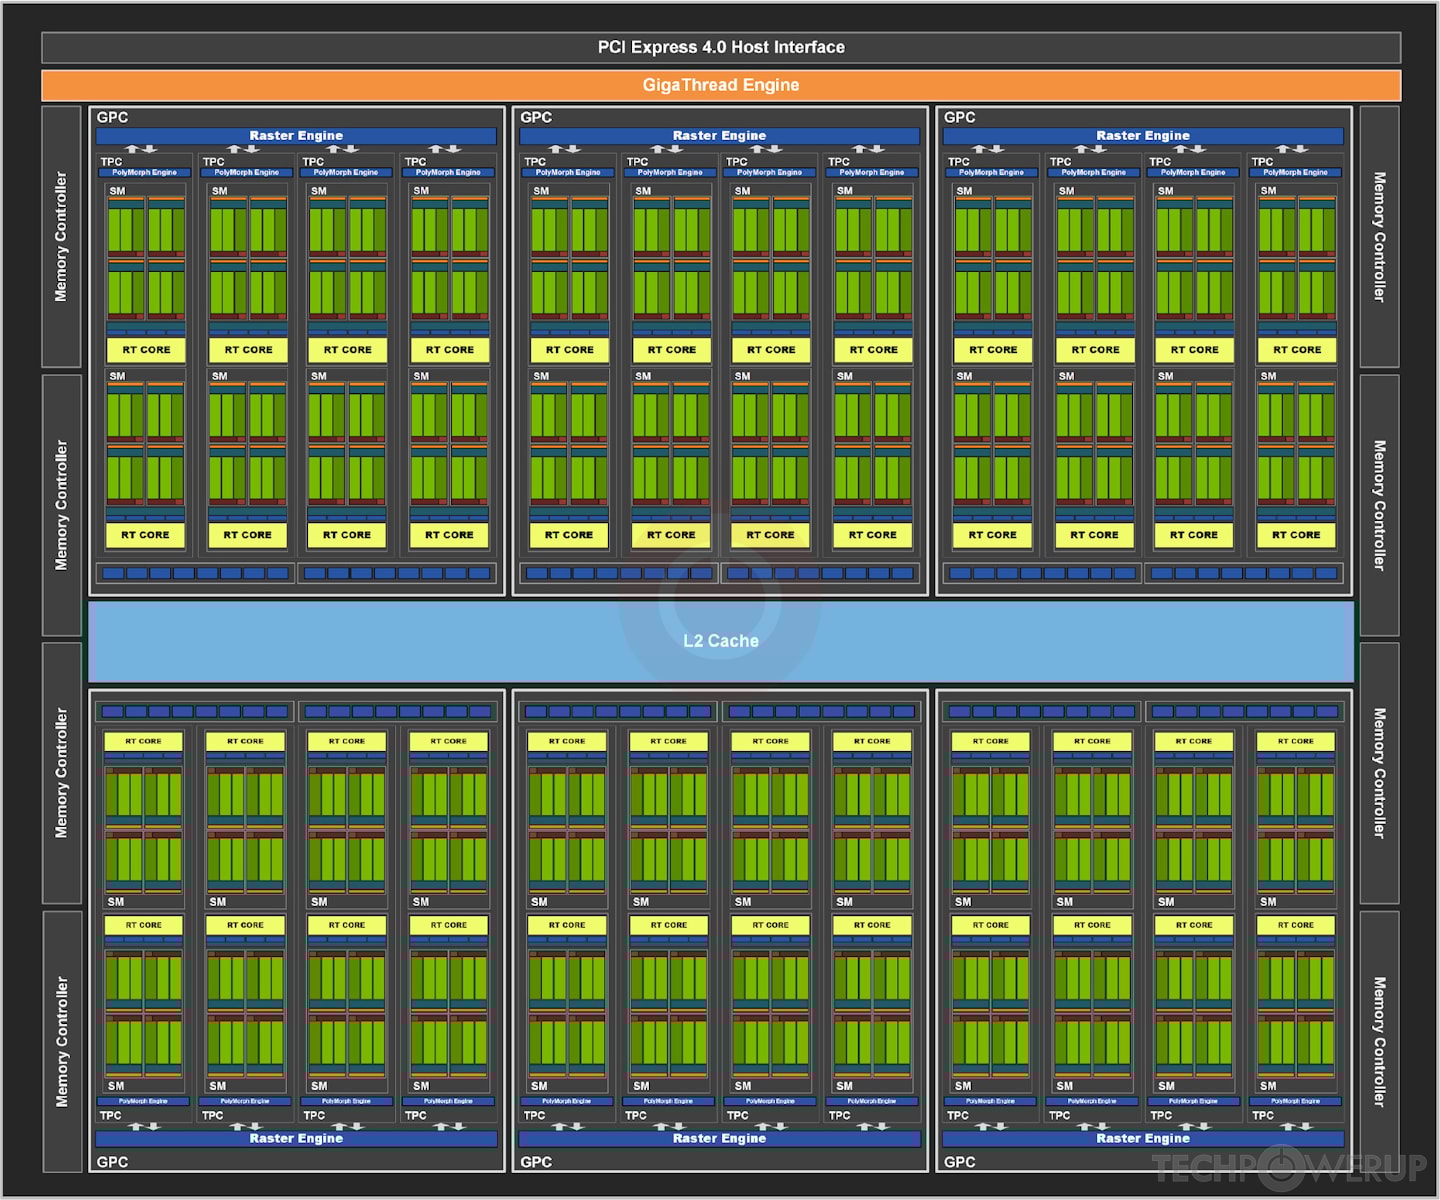Click the GPC label of the top-right cluster
The width and height of the screenshot is (1440, 1200).
(959, 117)
